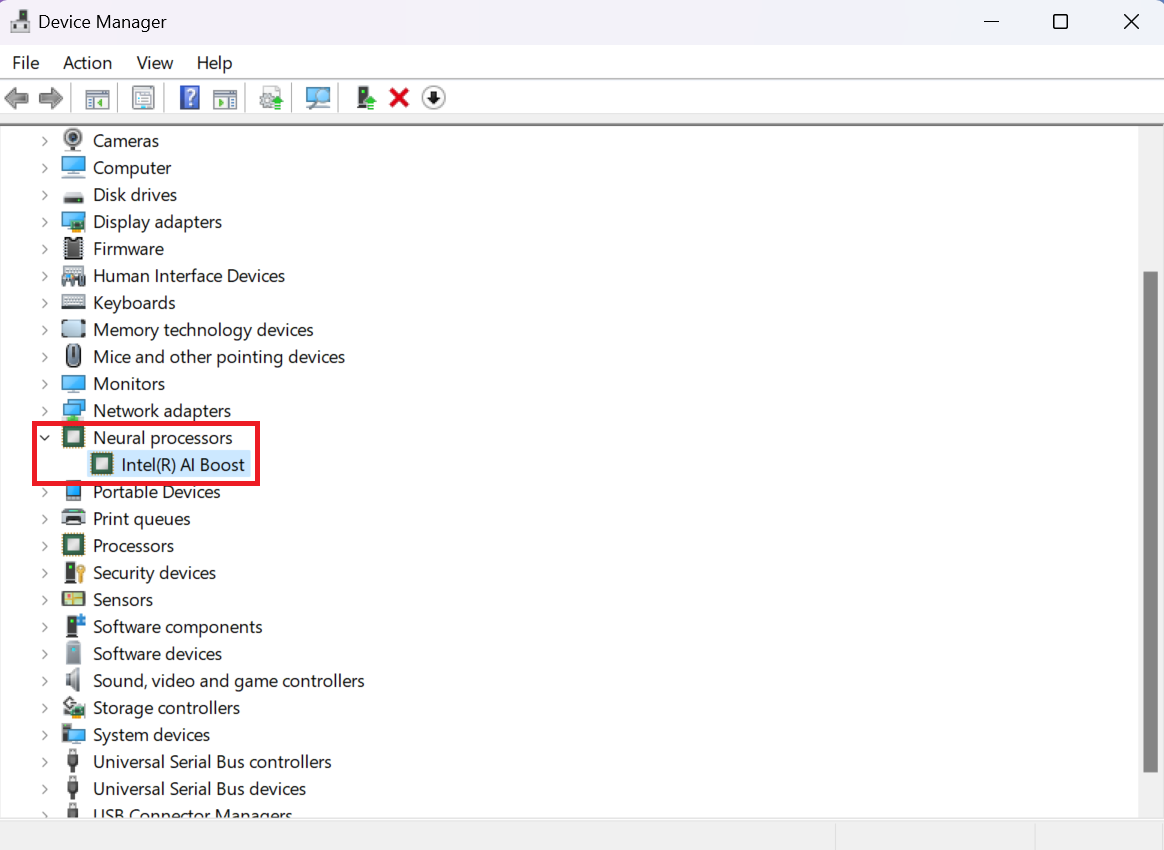Click the red X Uninstall device icon
The width and height of the screenshot is (1164, 850).
(x=399, y=98)
